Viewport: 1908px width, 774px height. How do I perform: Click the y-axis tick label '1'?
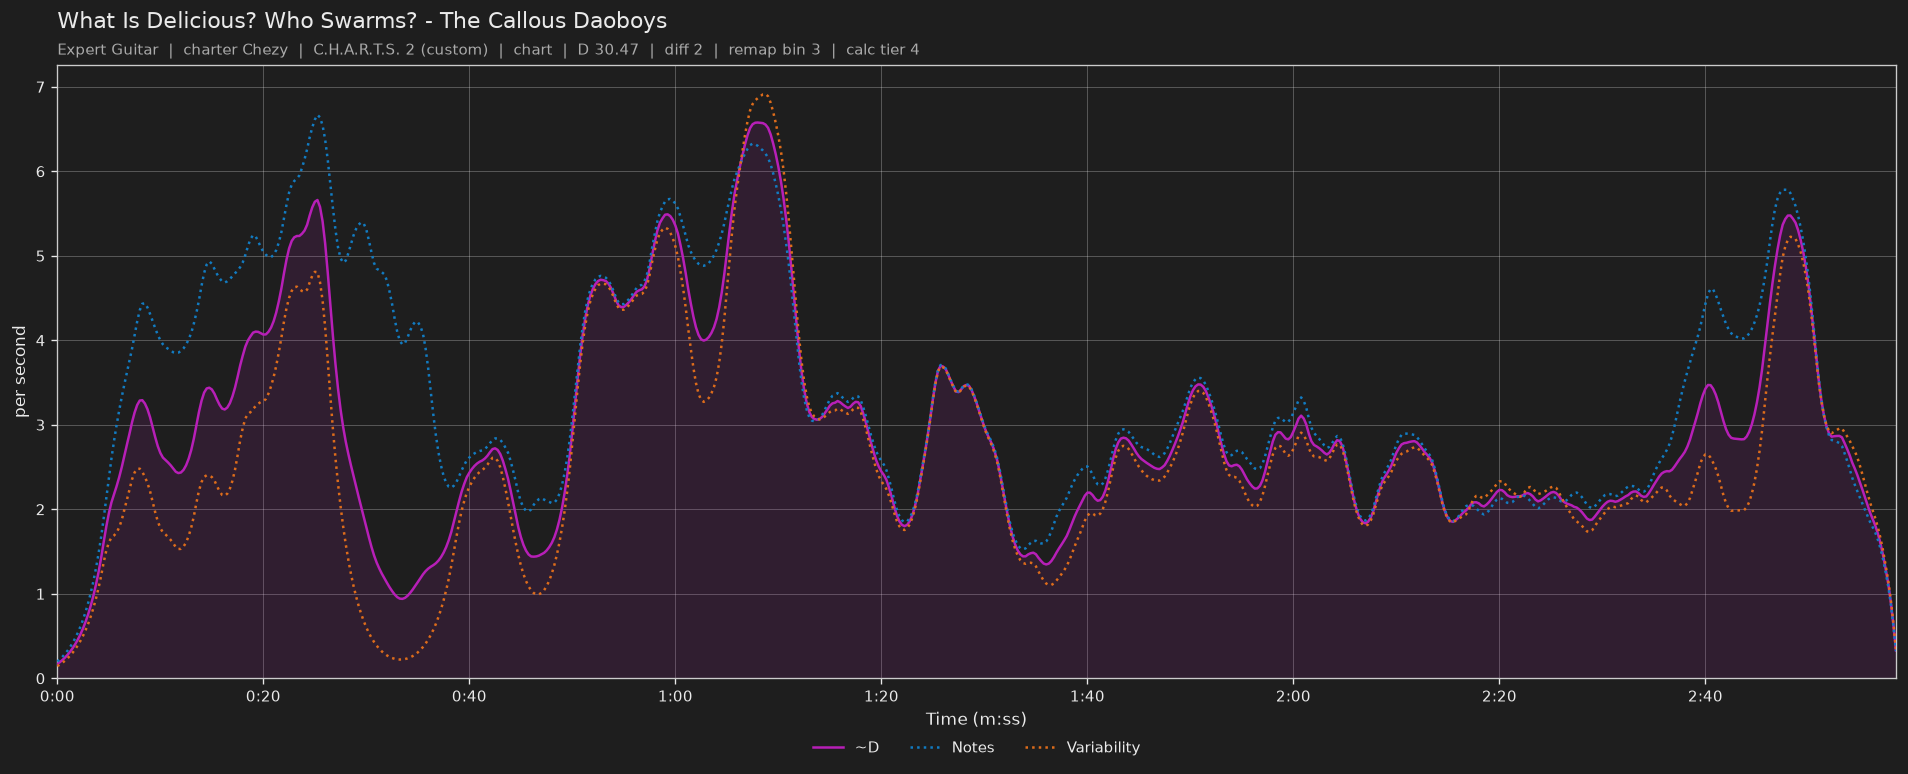point(41,595)
